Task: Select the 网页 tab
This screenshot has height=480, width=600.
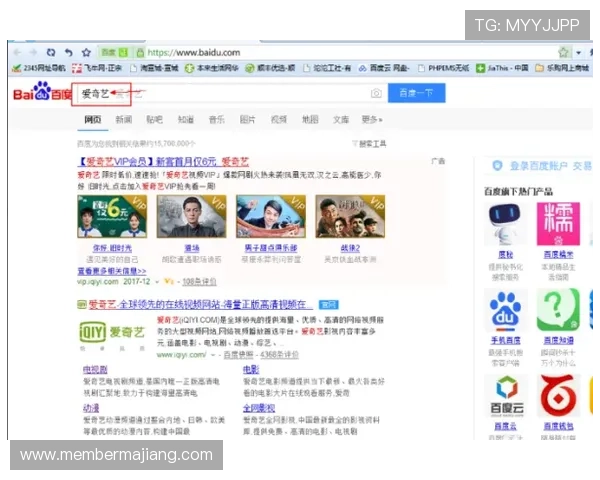Action: (x=93, y=120)
